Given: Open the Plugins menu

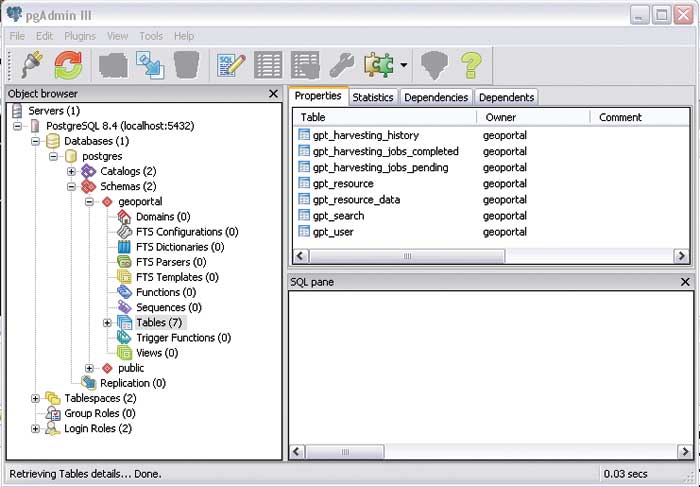Looking at the screenshot, I should [x=80, y=36].
